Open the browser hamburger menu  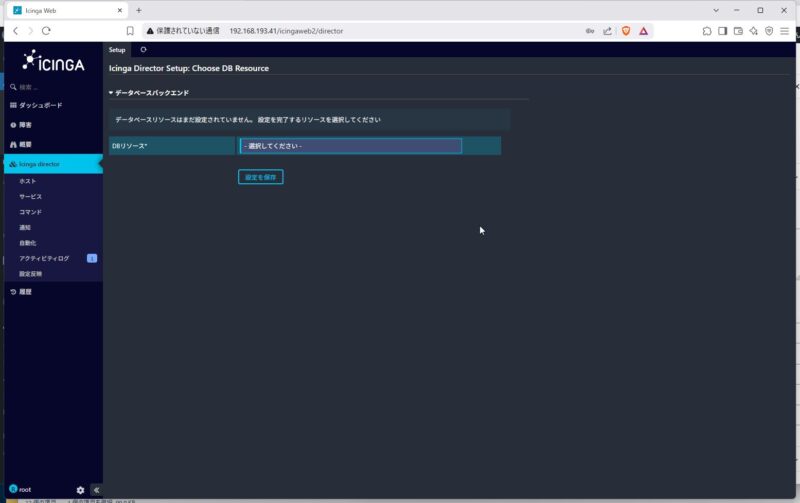pyautogui.click(x=785, y=31)
